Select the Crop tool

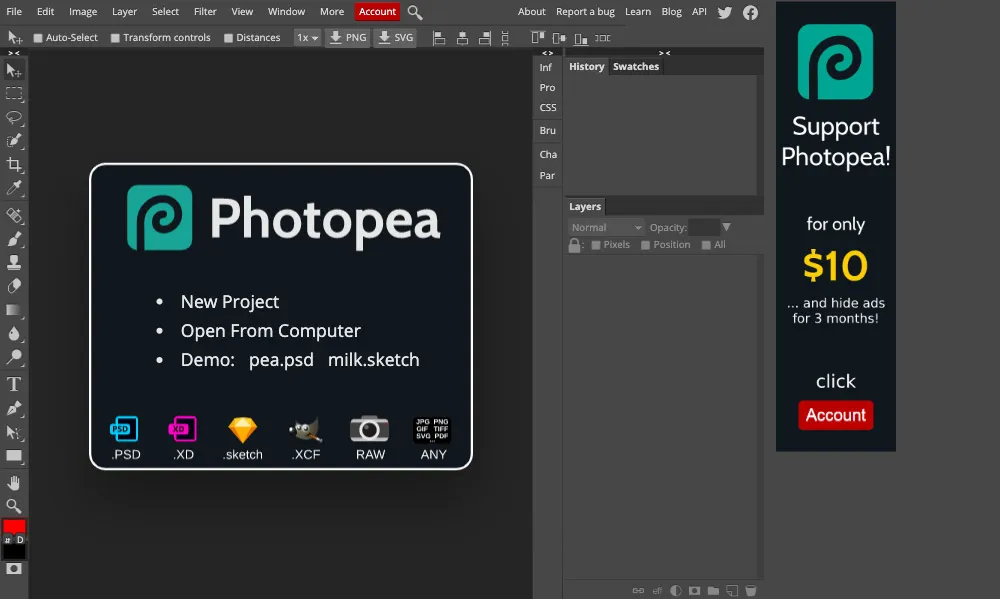coord(14,165)
